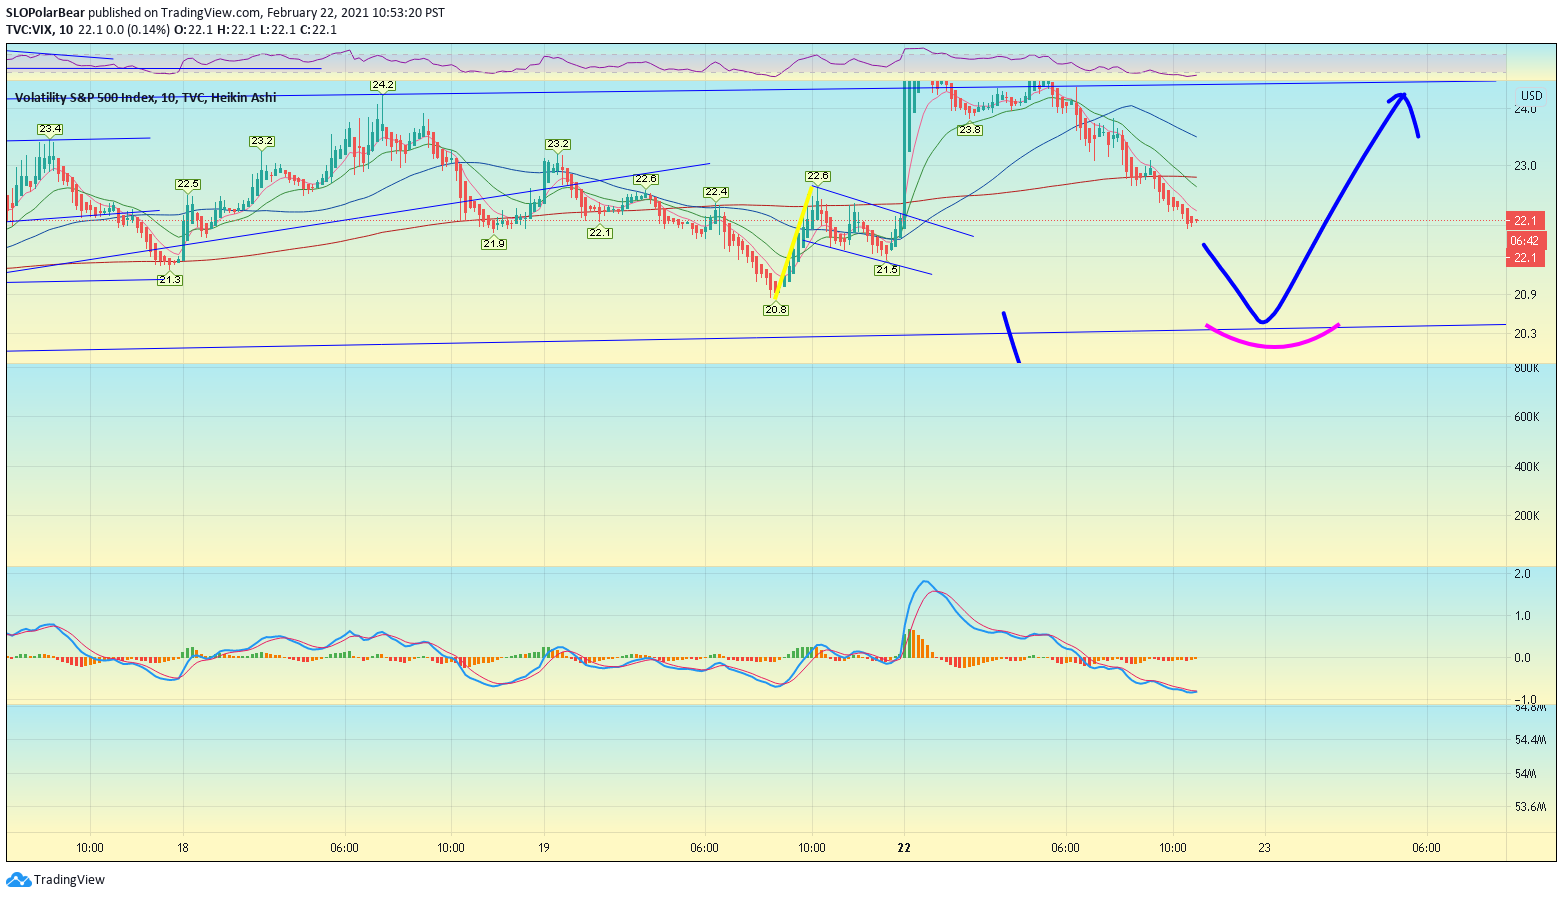Click the 20.9 price axis value
The image size is (1563, 898).
point(1525,295)
